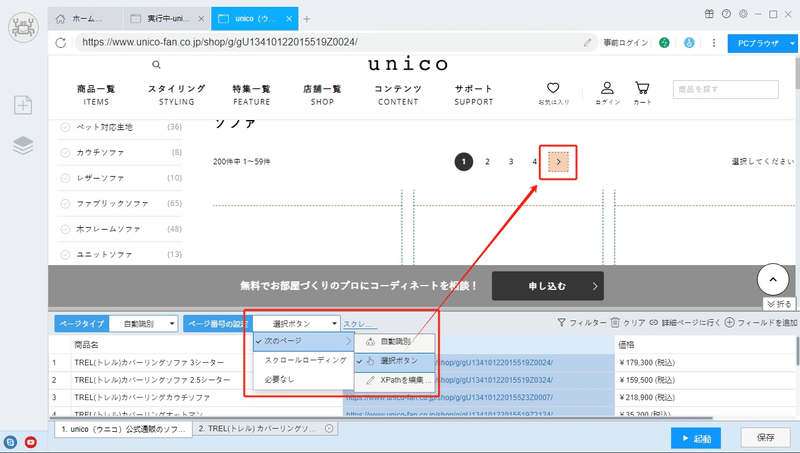Open the three-dot more menu

714,43
